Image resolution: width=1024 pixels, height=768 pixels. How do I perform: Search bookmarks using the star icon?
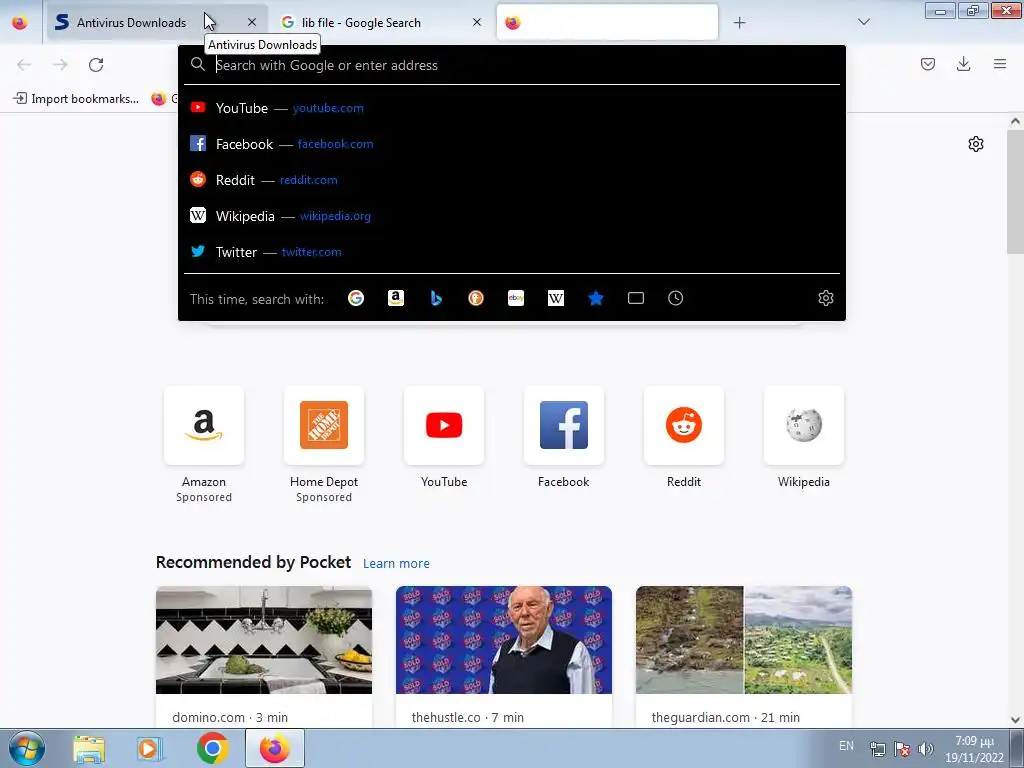[596, 298]
